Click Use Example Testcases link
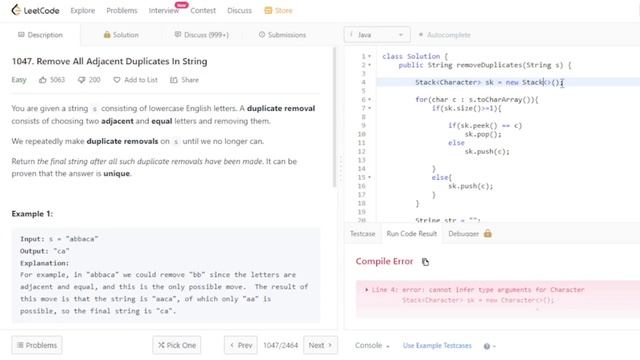This screenshot has width=640, height=360. 437,346
